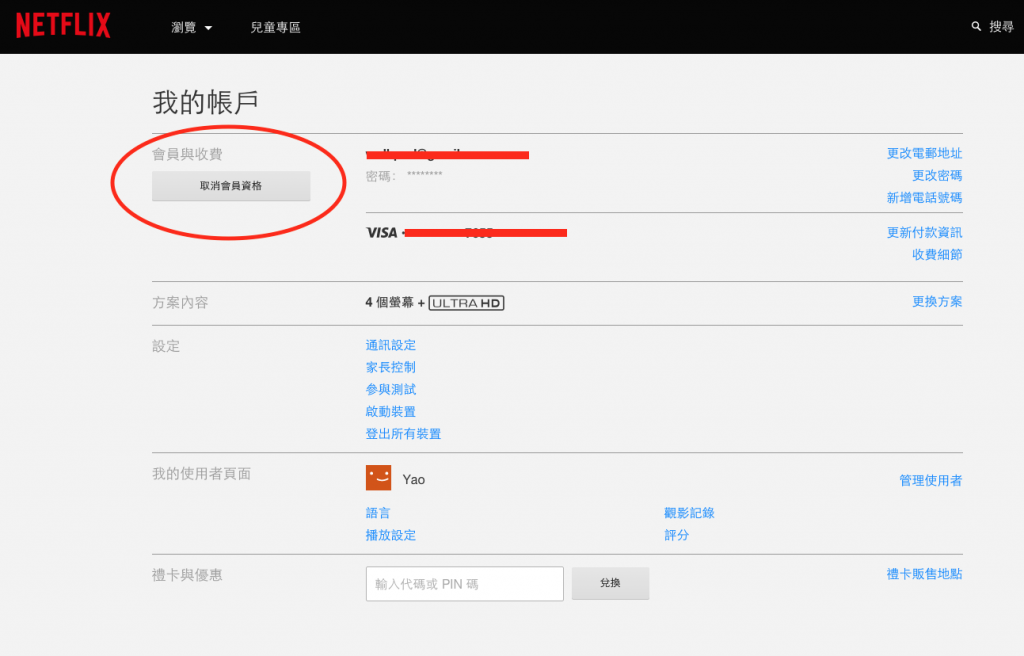
Task: Click the 設定 section label
Action: click(166, 346)
